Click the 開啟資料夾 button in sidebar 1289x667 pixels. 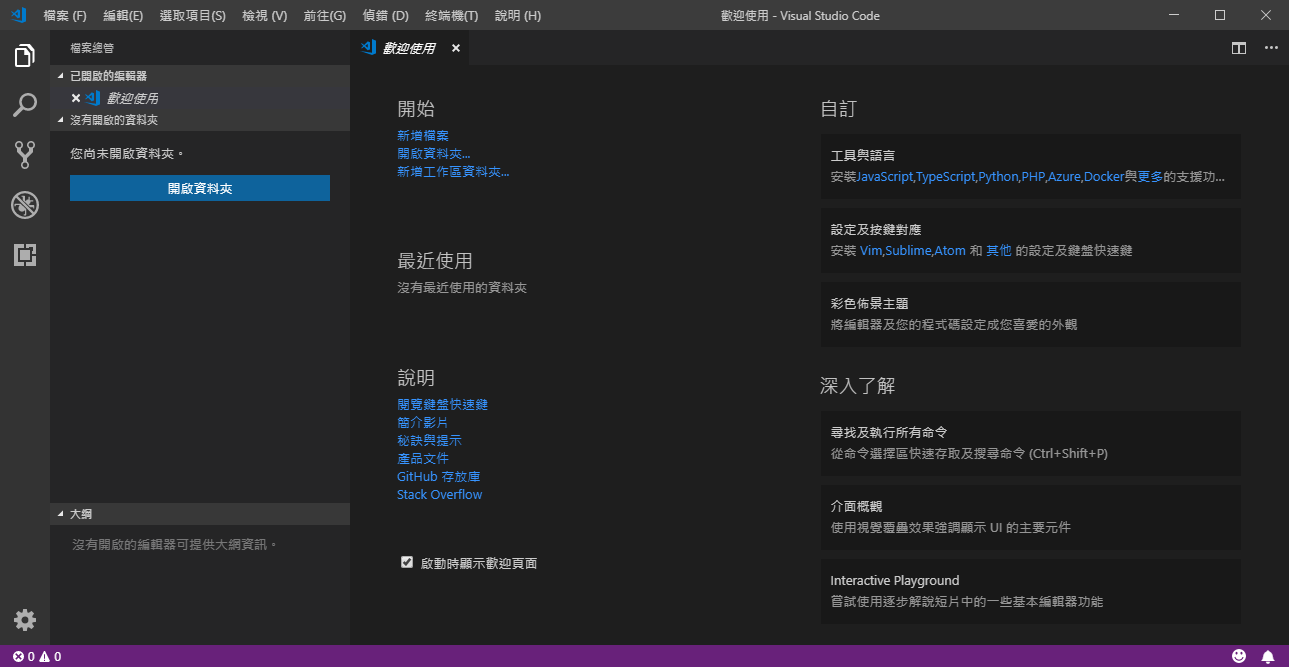pyautogui.click(x=200, y=188)
